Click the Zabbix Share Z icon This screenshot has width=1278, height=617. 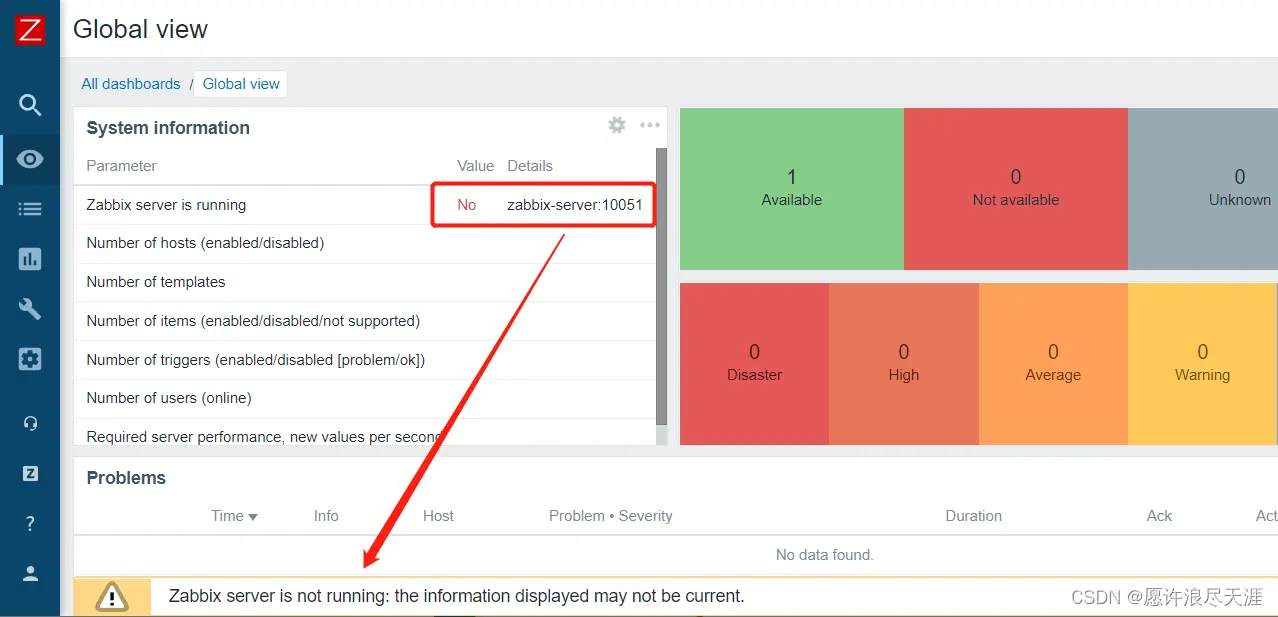click(x=30, y=473)
